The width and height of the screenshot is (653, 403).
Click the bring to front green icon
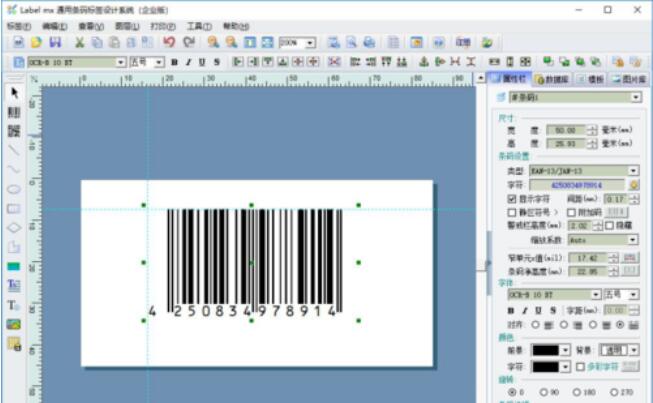(x=548, y=62)
